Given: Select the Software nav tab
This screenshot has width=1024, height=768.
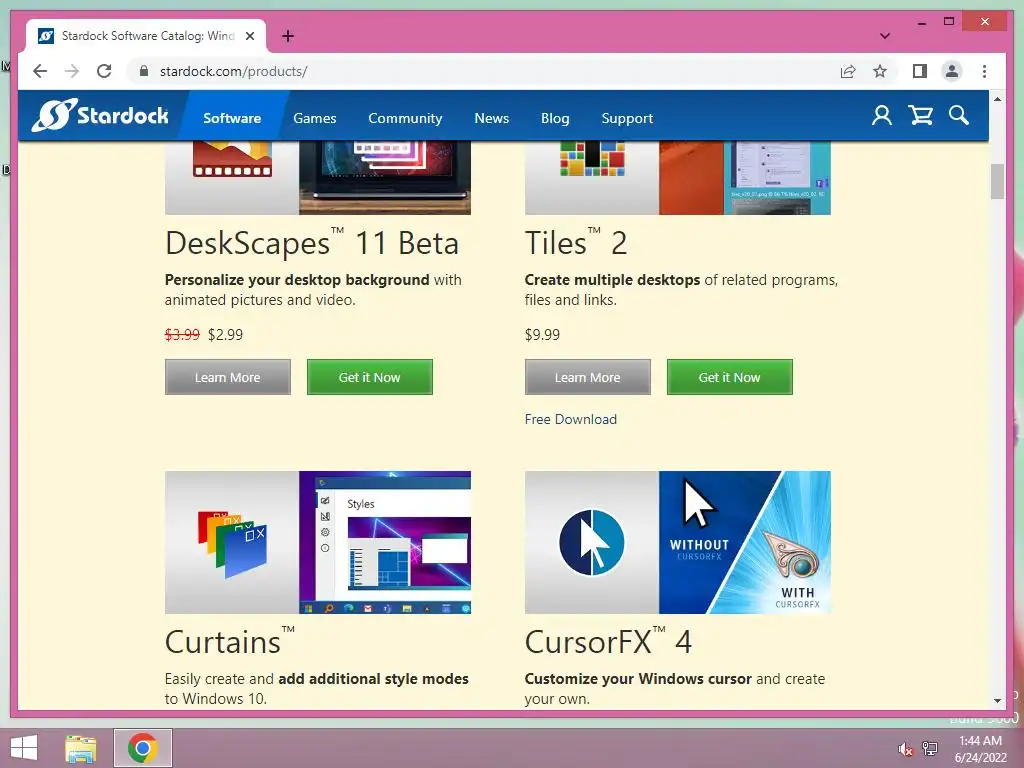Looking at the screenshot, I should pos(232,118).
